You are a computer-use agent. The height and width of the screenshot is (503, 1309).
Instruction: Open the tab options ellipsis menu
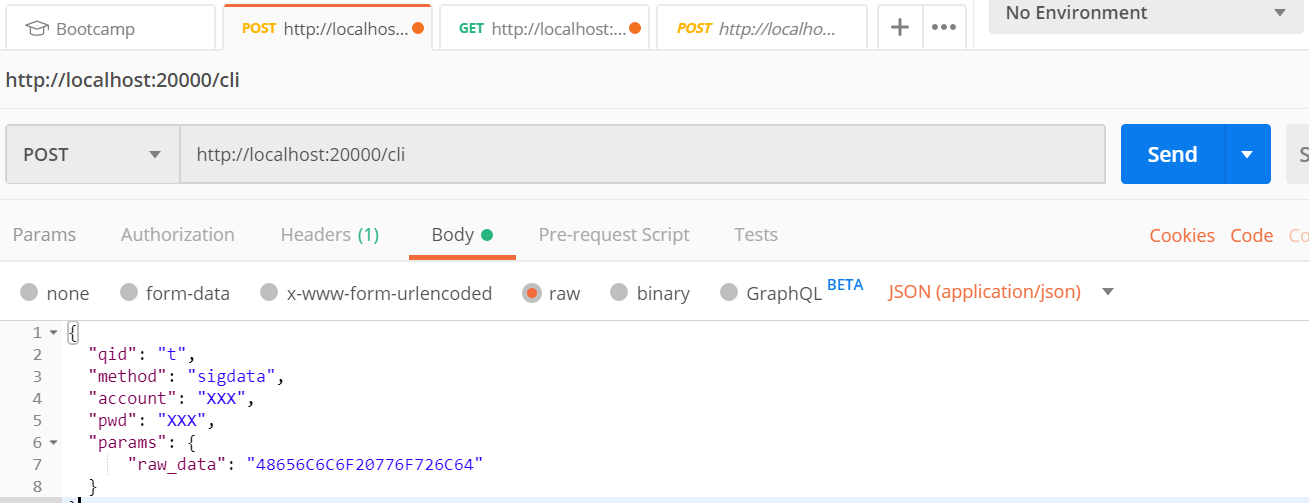(944, 28)
